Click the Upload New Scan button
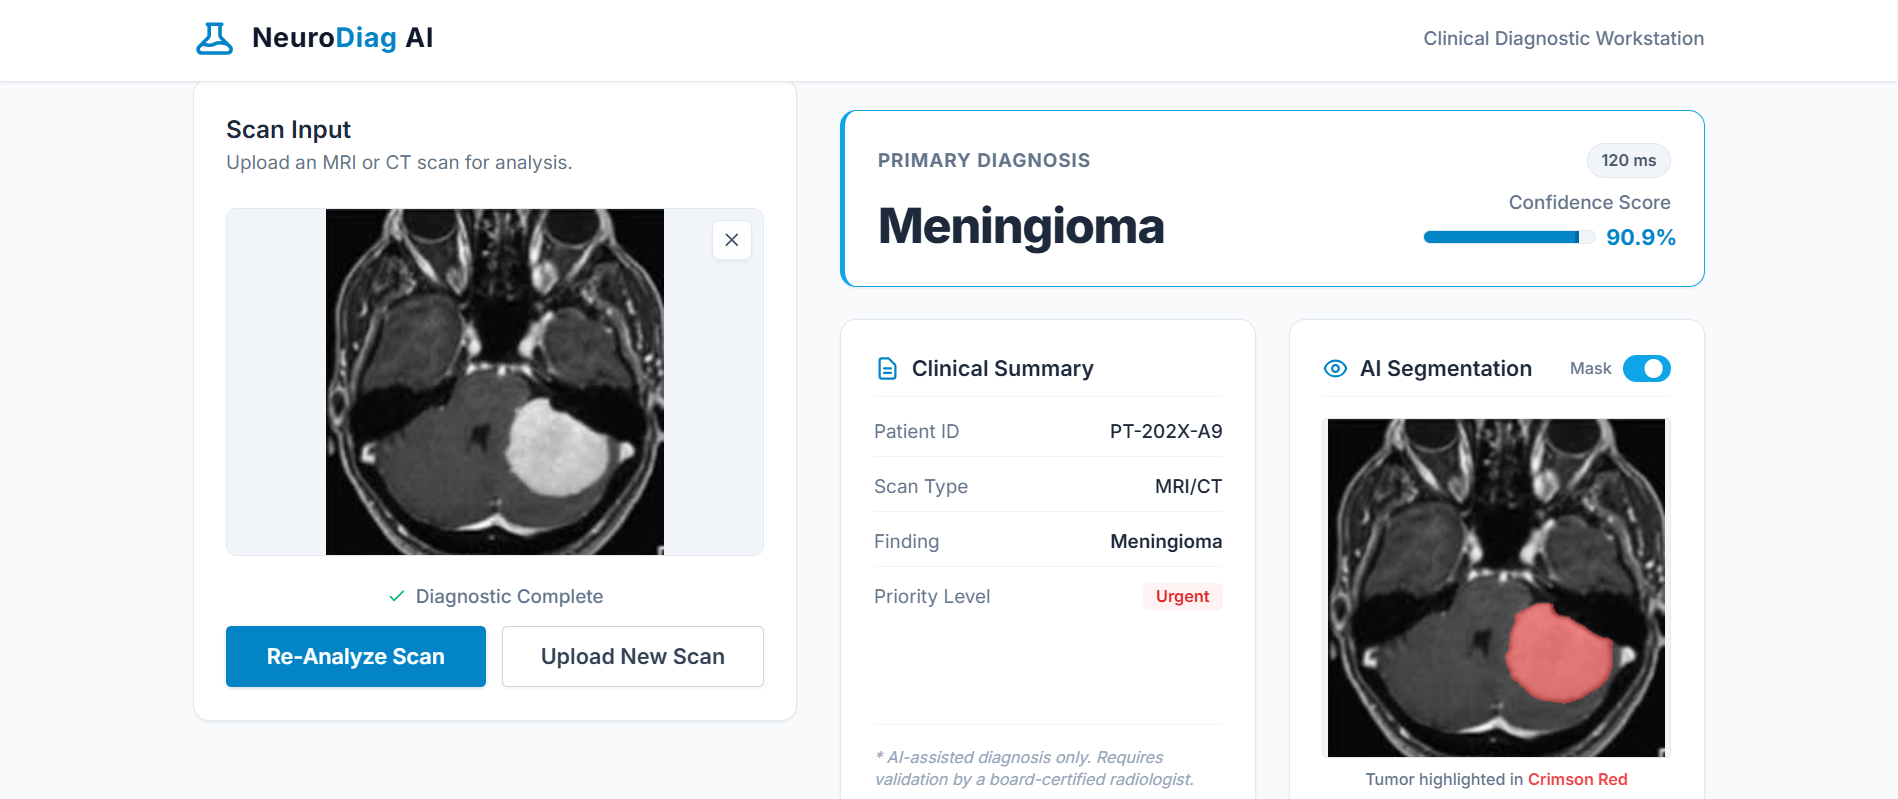The height and width of the screenshot is (799, 1898). pos(632,656)
